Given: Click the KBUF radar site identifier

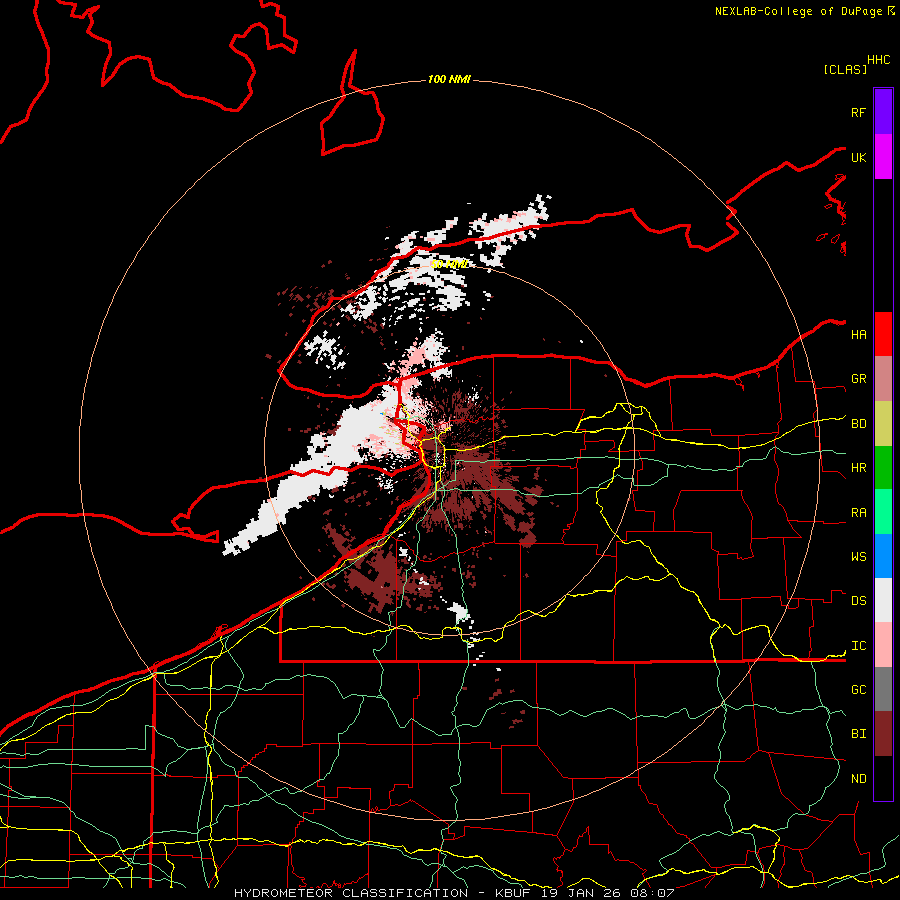Looking at the screenshot, I should tap(513, 893).
